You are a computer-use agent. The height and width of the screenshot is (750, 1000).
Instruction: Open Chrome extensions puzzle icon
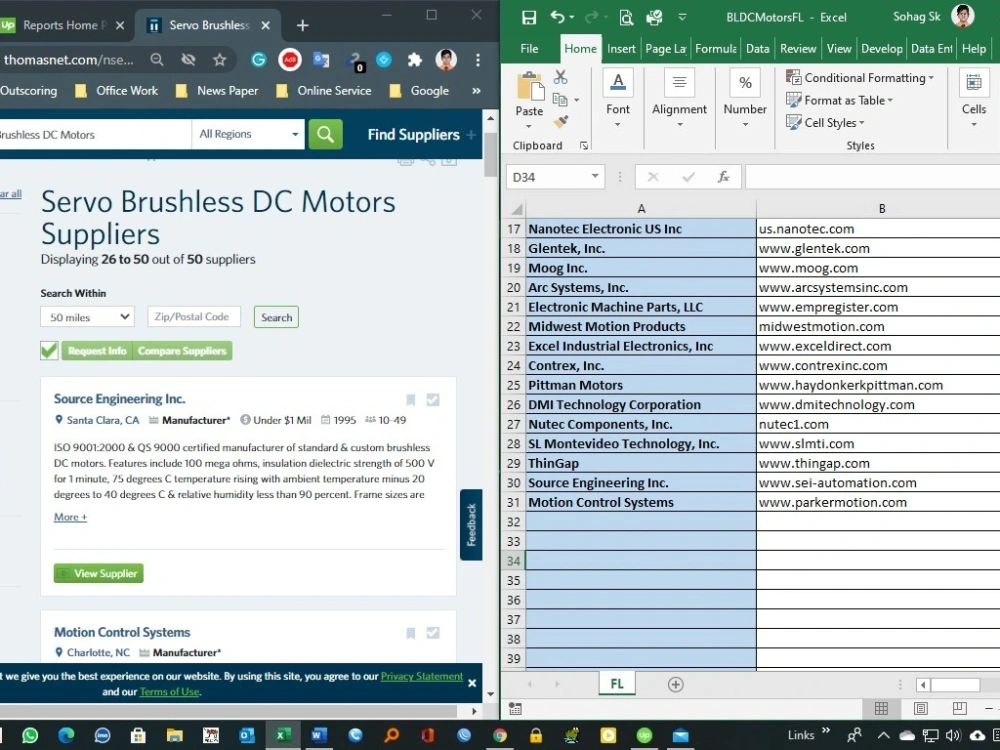tap(415, 60)
